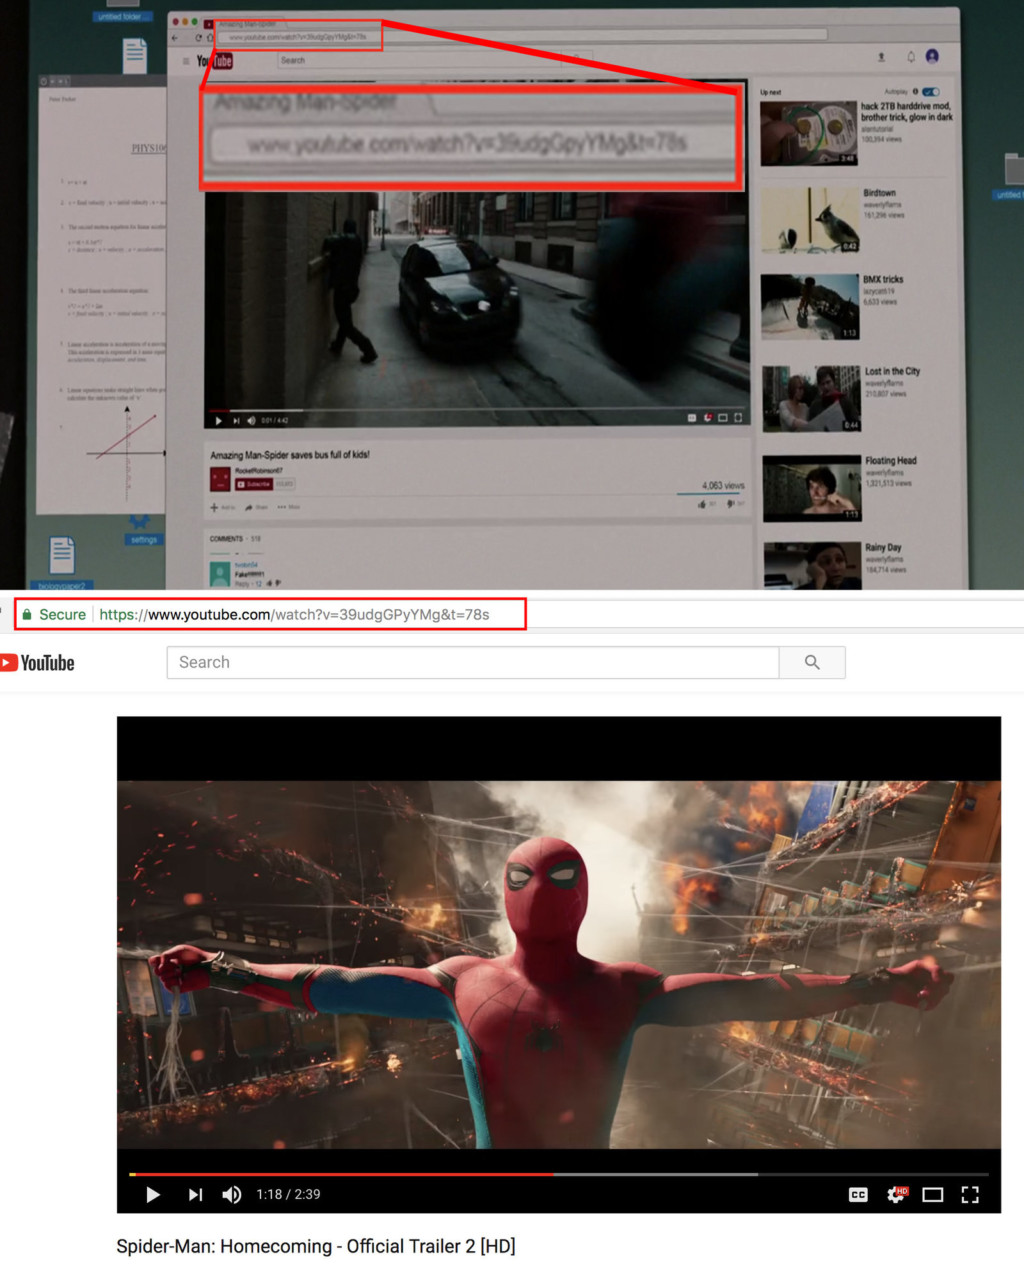
Task: Open the BMX tricks video
Action: pyautogui.click(x=809, y=307)
